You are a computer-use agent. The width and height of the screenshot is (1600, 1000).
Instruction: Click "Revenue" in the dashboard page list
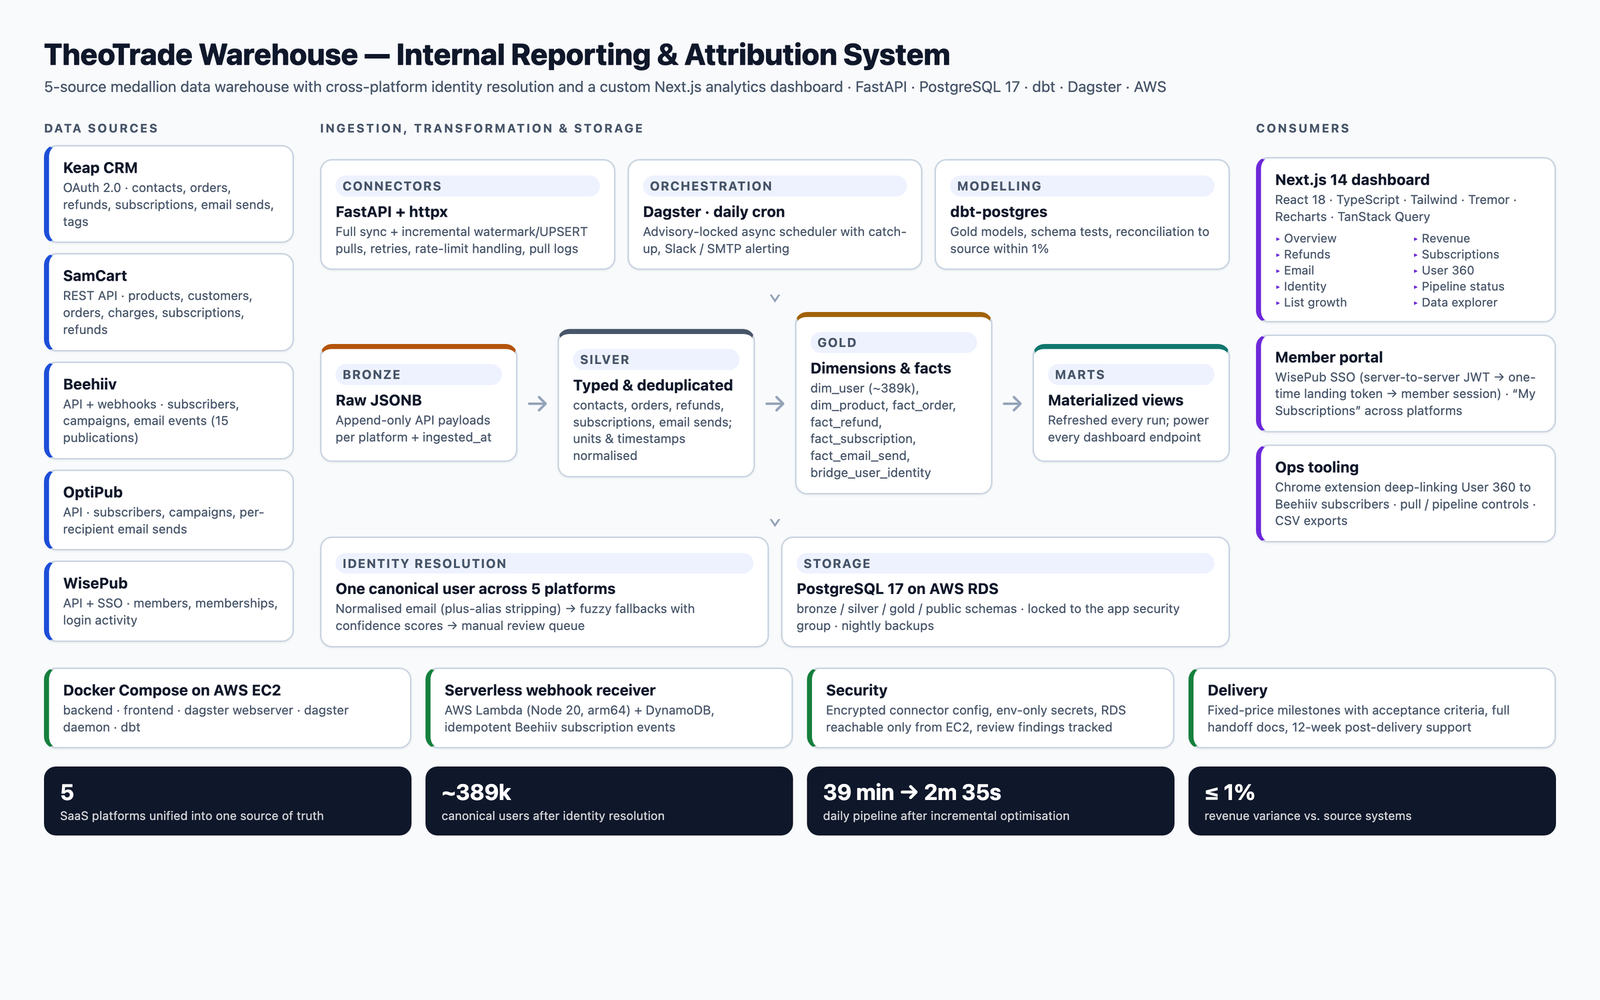tap(1446, 239)
